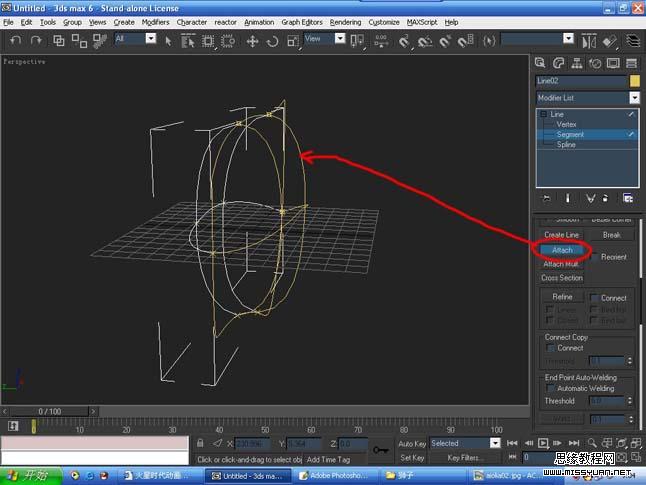This screenshot has height=485, width=646.
Task: Click the Line02 object name field
Action: [581, 81]
